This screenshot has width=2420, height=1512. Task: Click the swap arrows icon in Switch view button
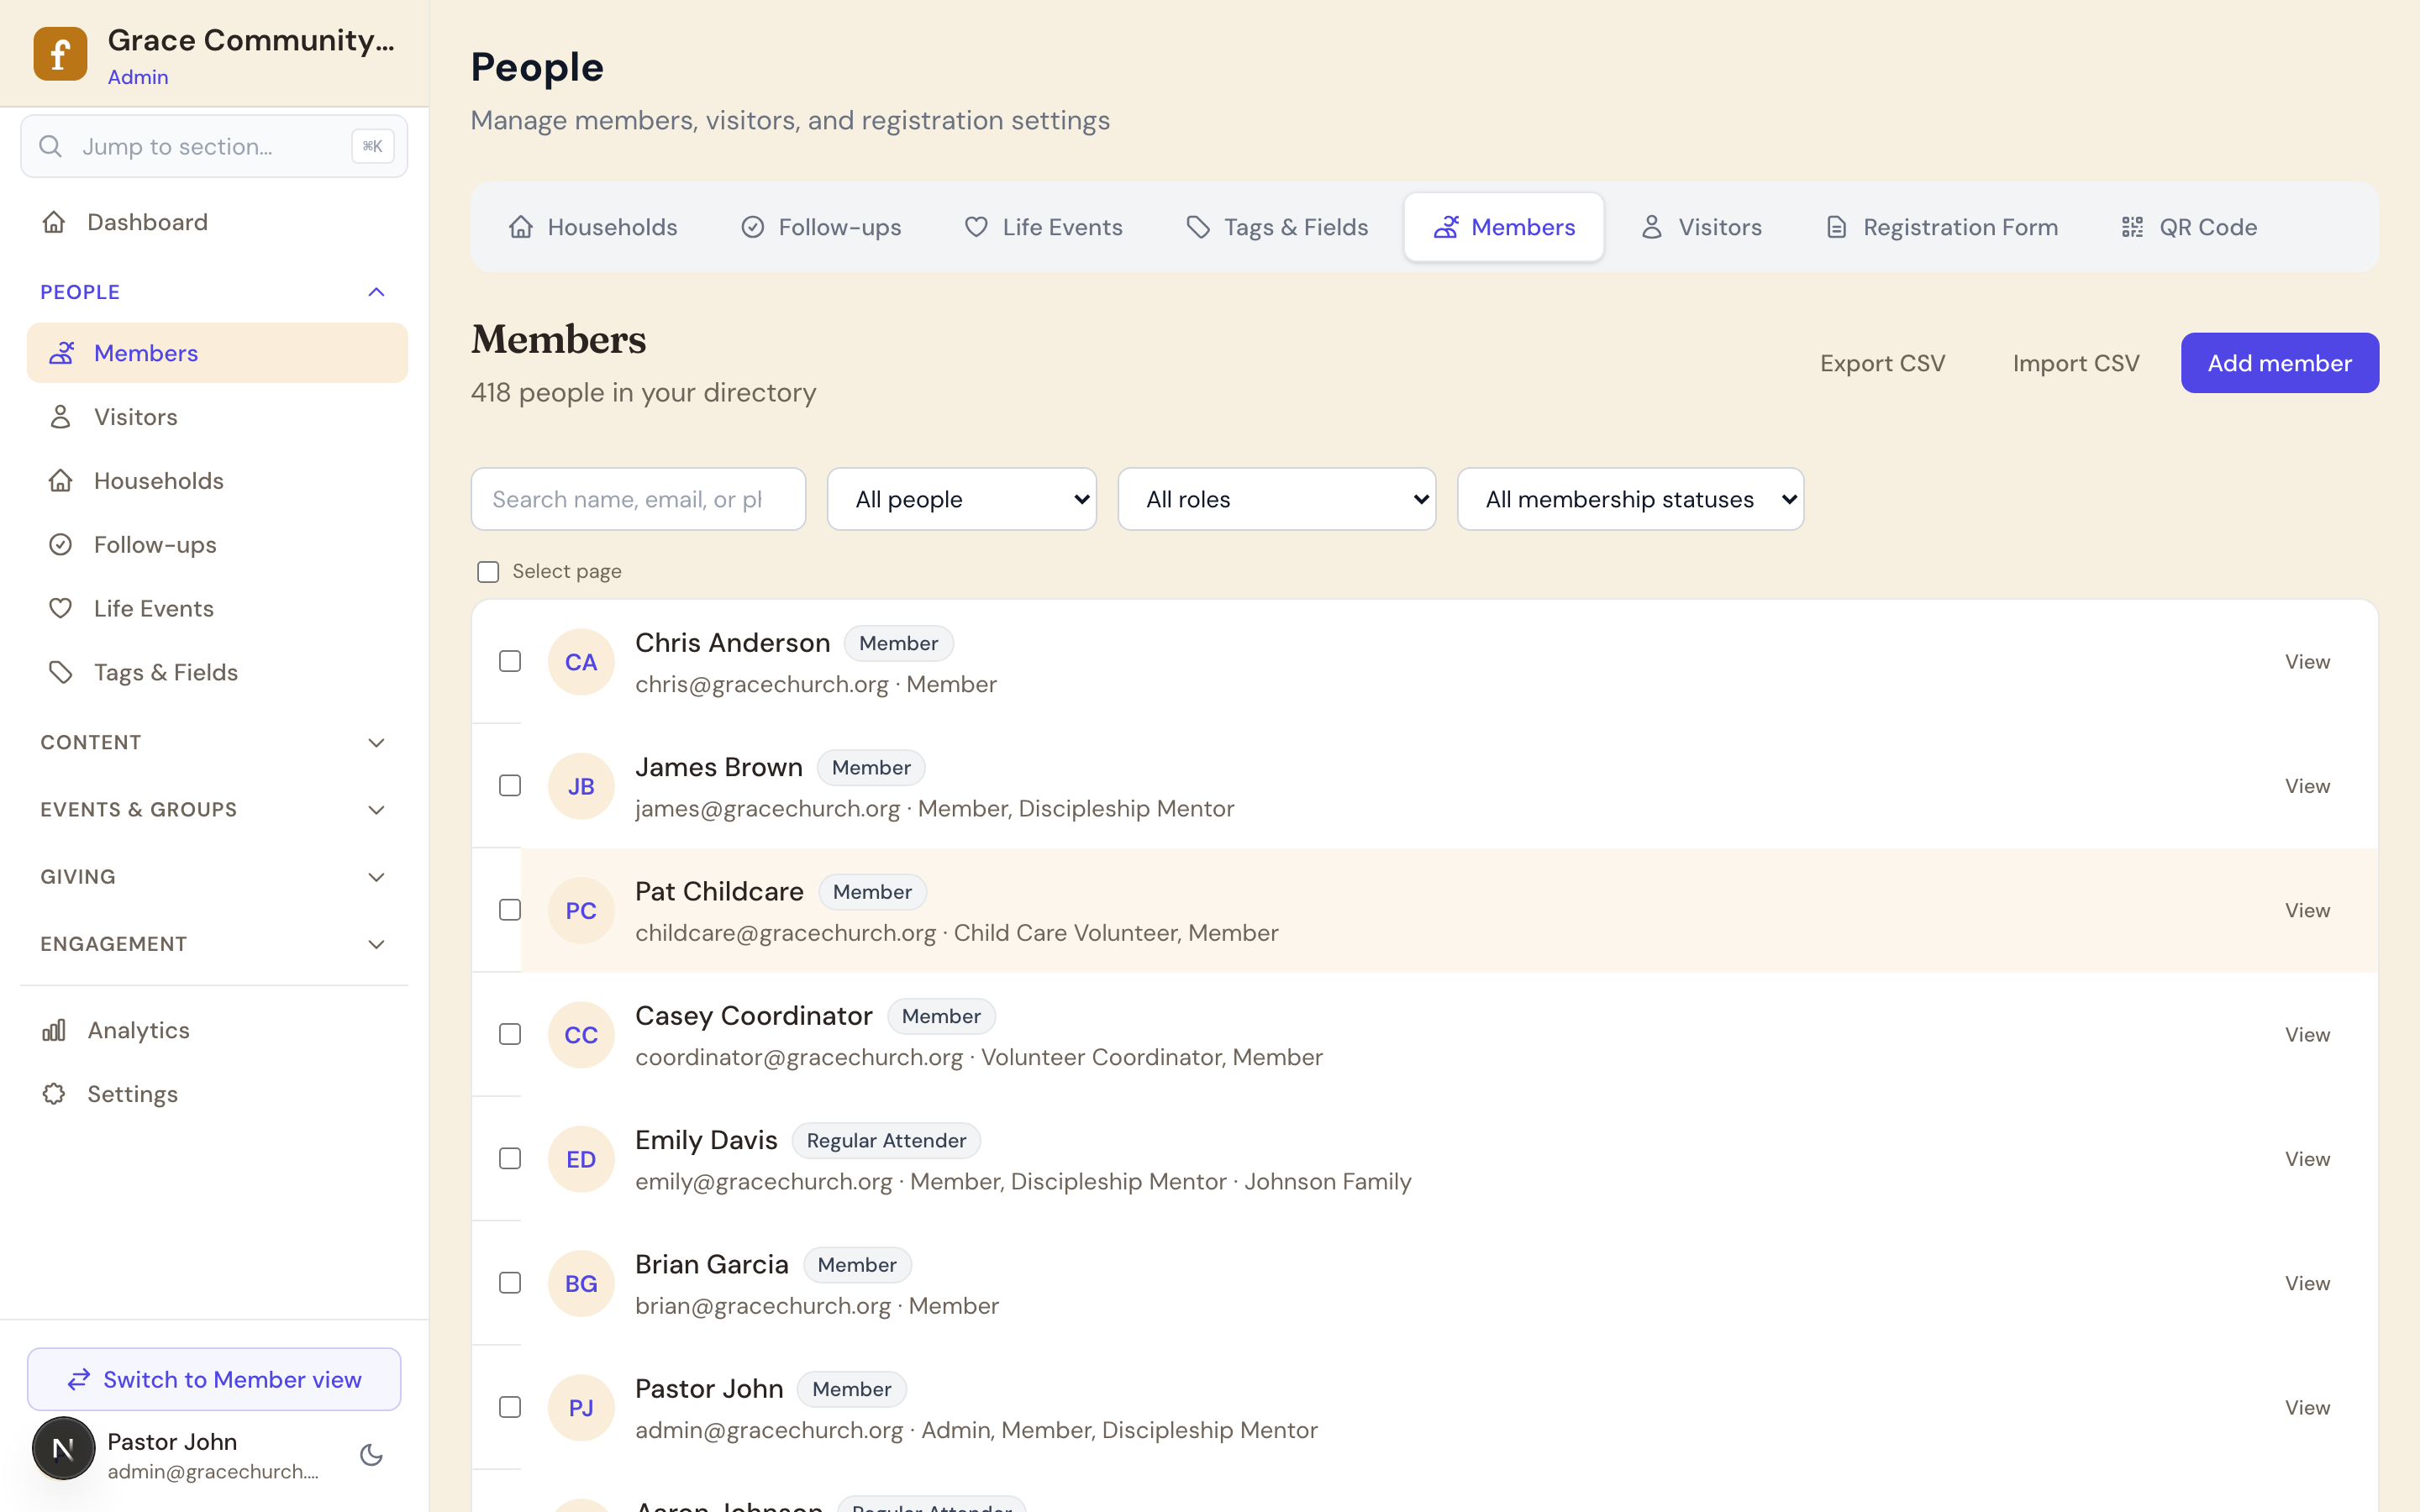click(x=79, y=1380)
